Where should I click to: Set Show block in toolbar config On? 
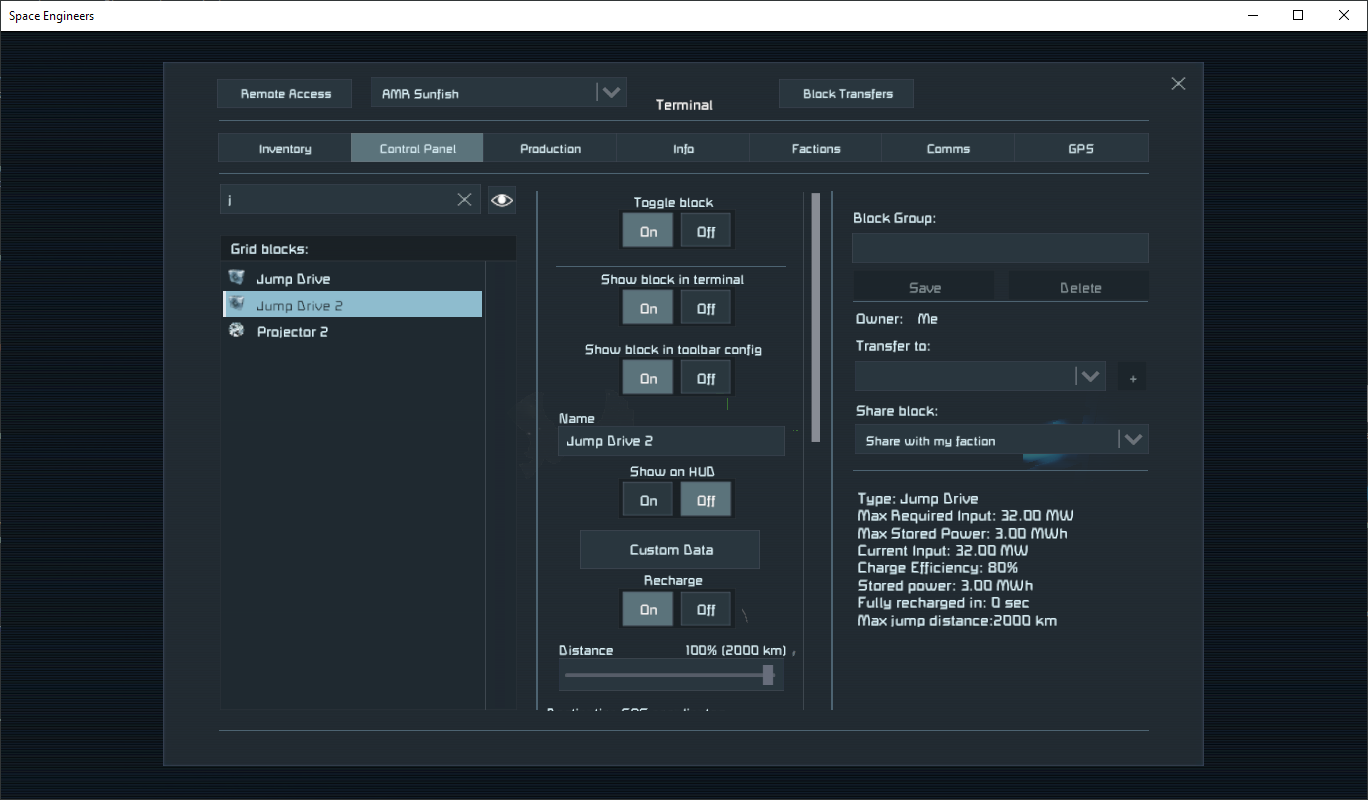[648, 378]
